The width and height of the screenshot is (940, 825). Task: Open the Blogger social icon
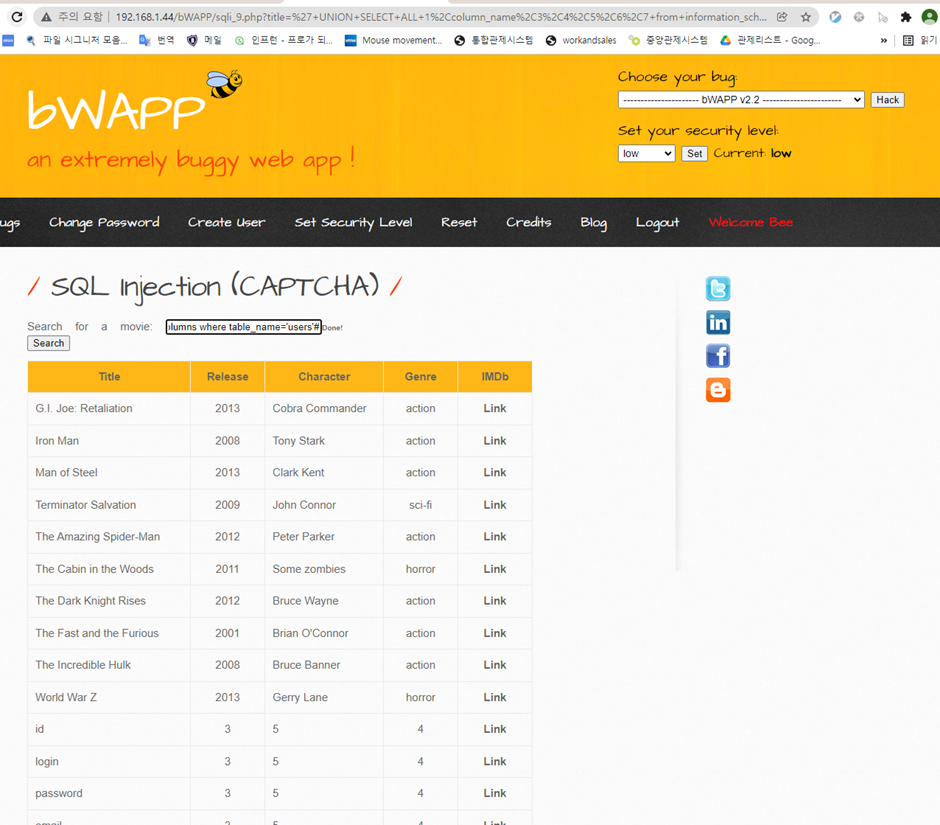pos(718,390)
